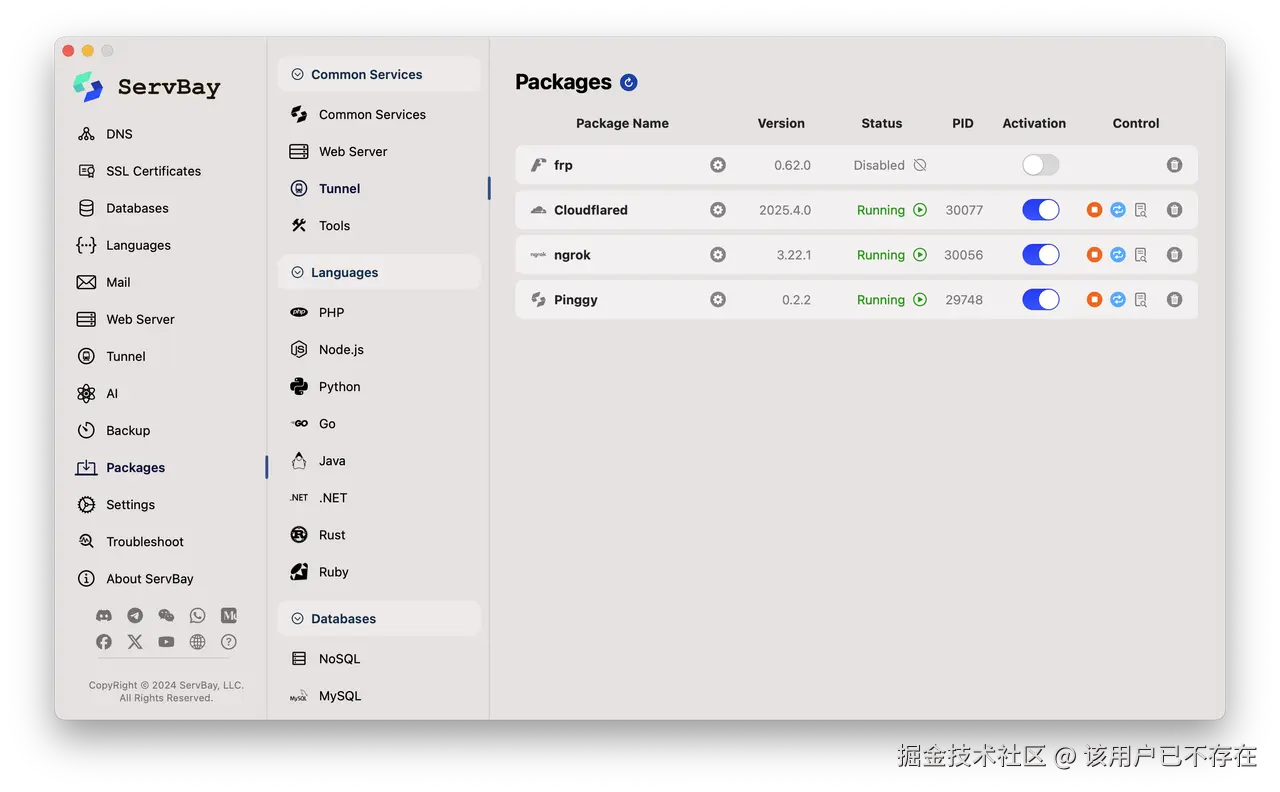The image size is (1280, 792).
Task: Open Tunnel in the left sidebar
Action: (x=112, y=356)
